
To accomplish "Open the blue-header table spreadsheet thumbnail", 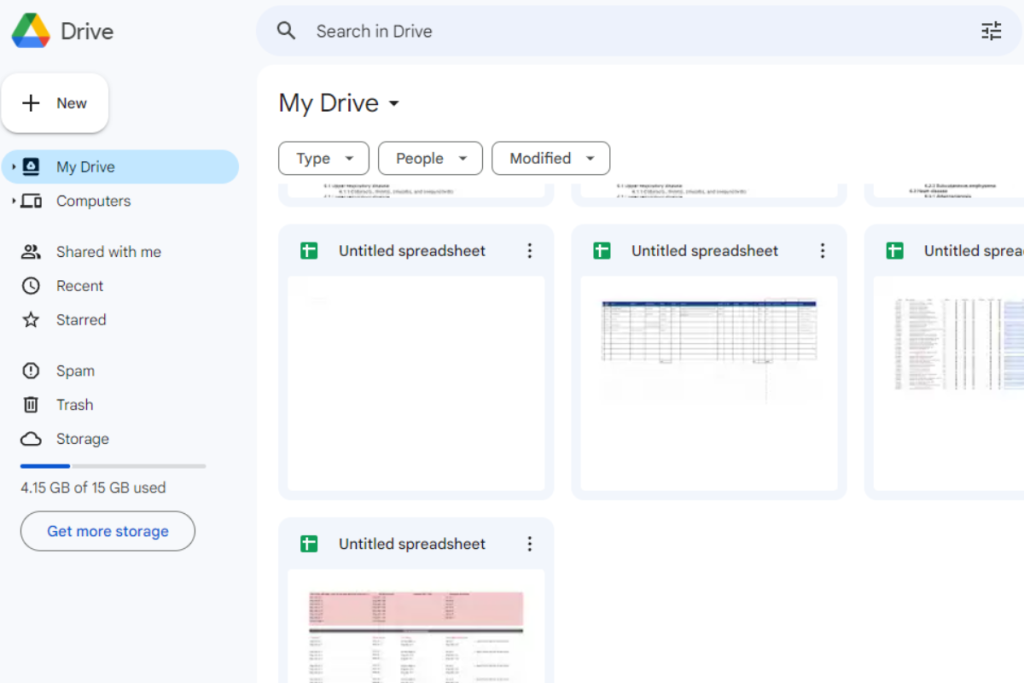I will click(x=709, y=383).
